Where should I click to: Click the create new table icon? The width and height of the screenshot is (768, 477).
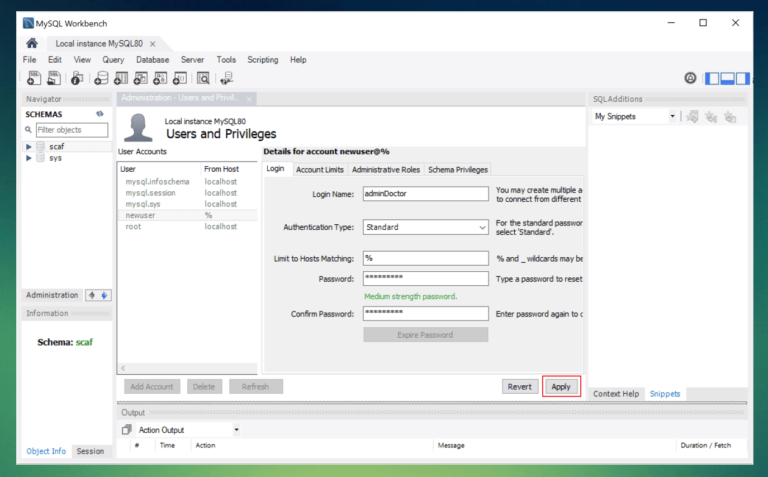120,78
